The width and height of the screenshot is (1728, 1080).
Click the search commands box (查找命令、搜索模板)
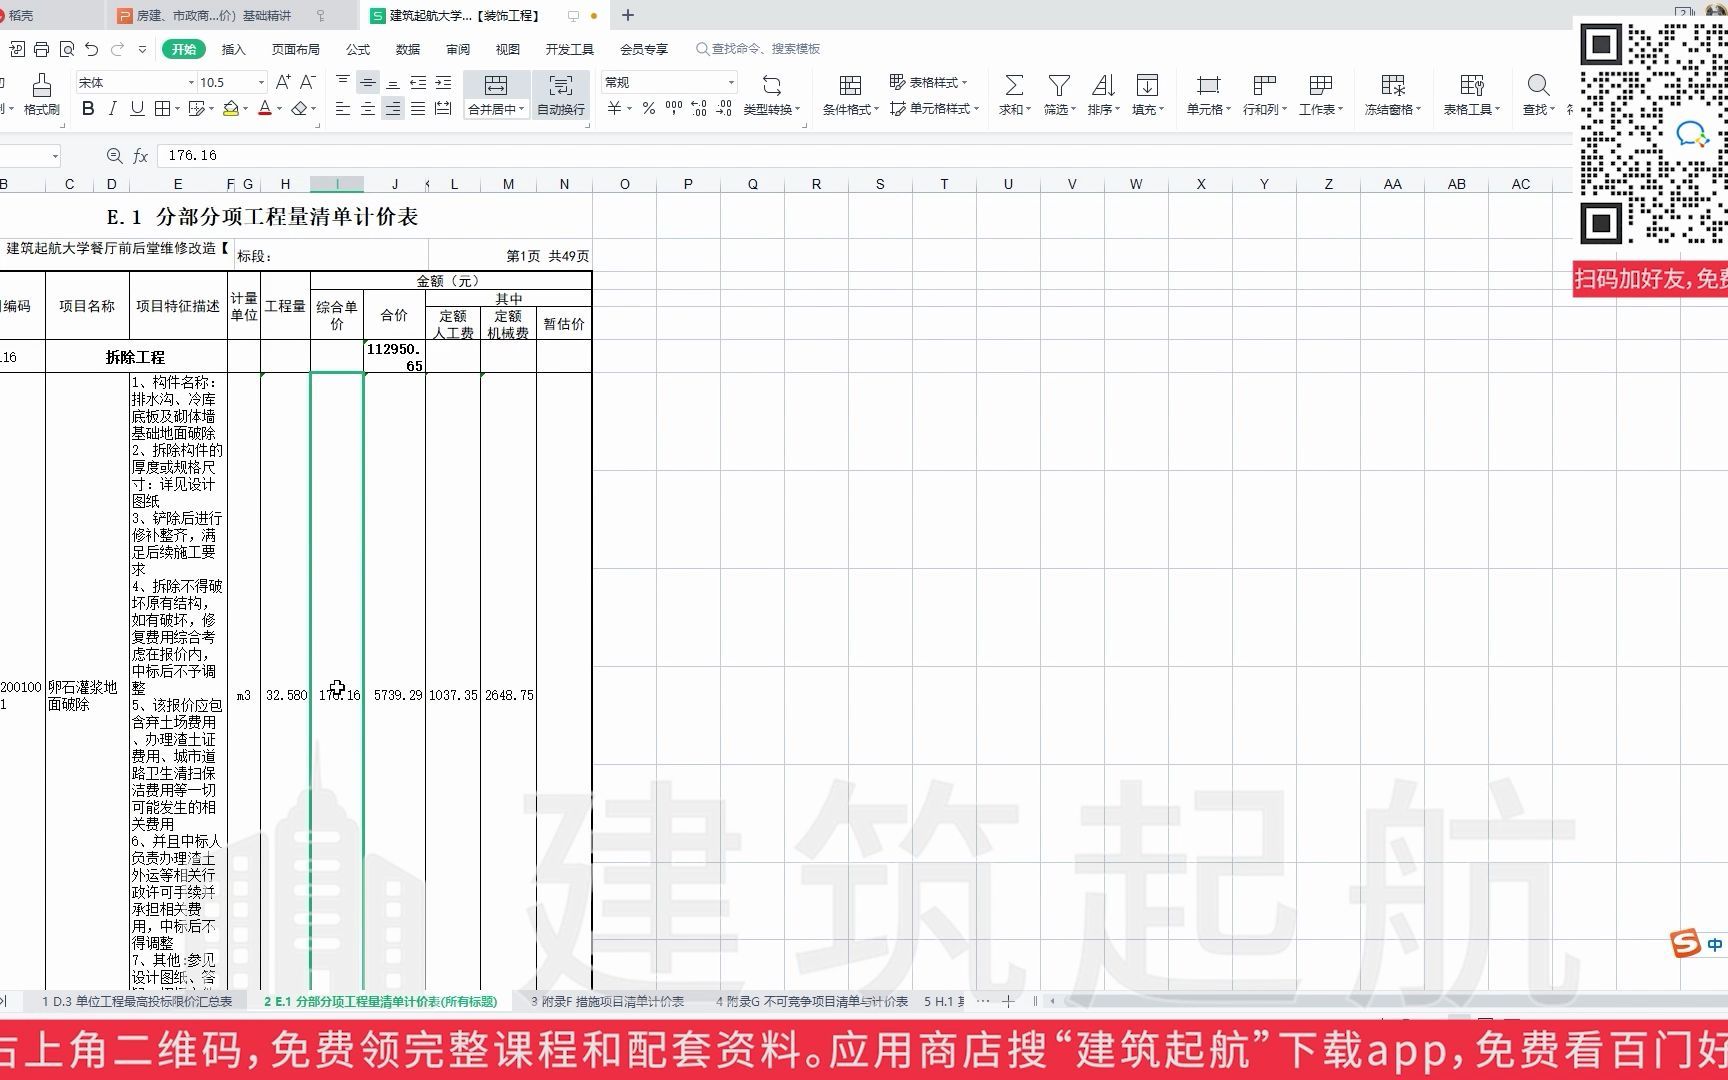click(x=758, y=49)
